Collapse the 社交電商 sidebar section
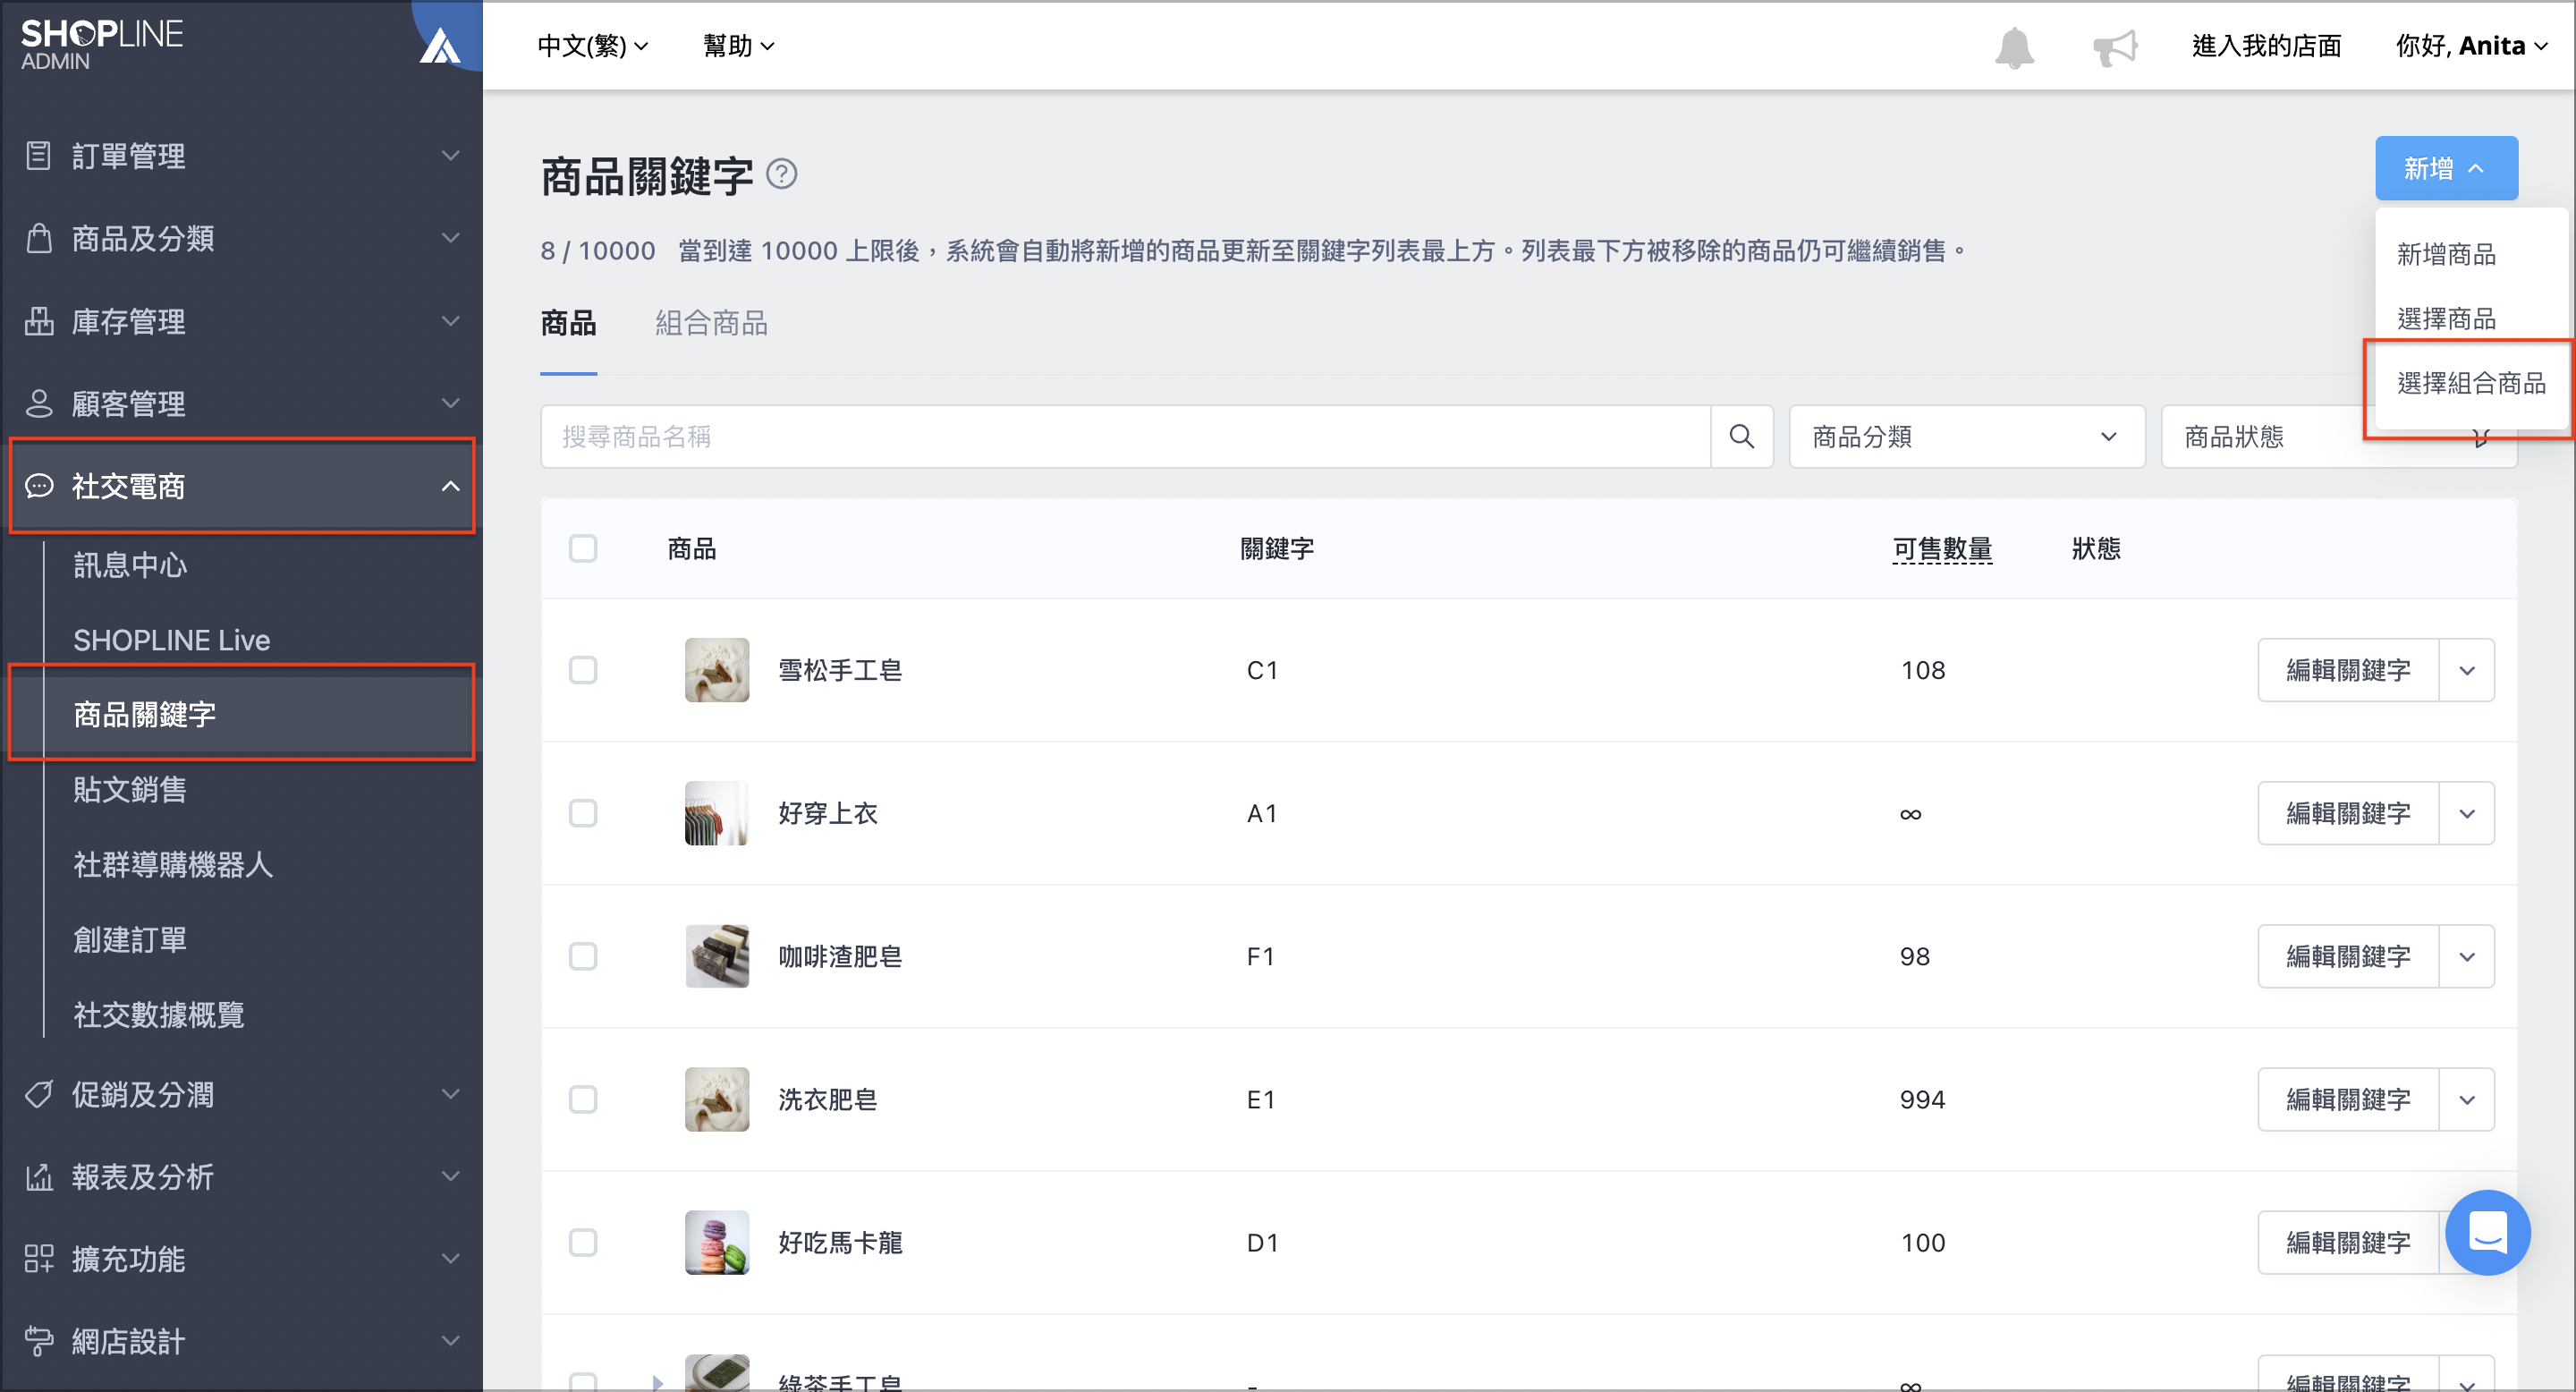The image size is (2576, 1392). tap(450, 486)
